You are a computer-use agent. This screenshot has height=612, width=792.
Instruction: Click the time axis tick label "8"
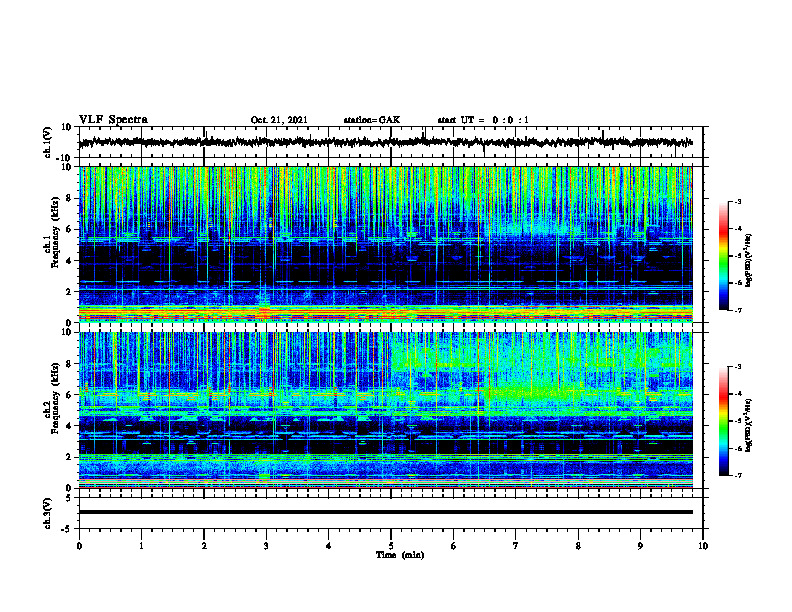coord(578,546)
